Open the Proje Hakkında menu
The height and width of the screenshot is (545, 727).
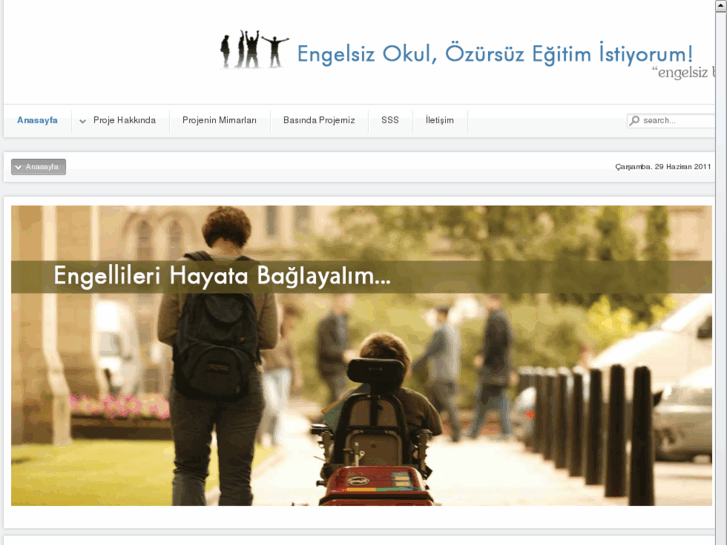click(x=124, y=120)
